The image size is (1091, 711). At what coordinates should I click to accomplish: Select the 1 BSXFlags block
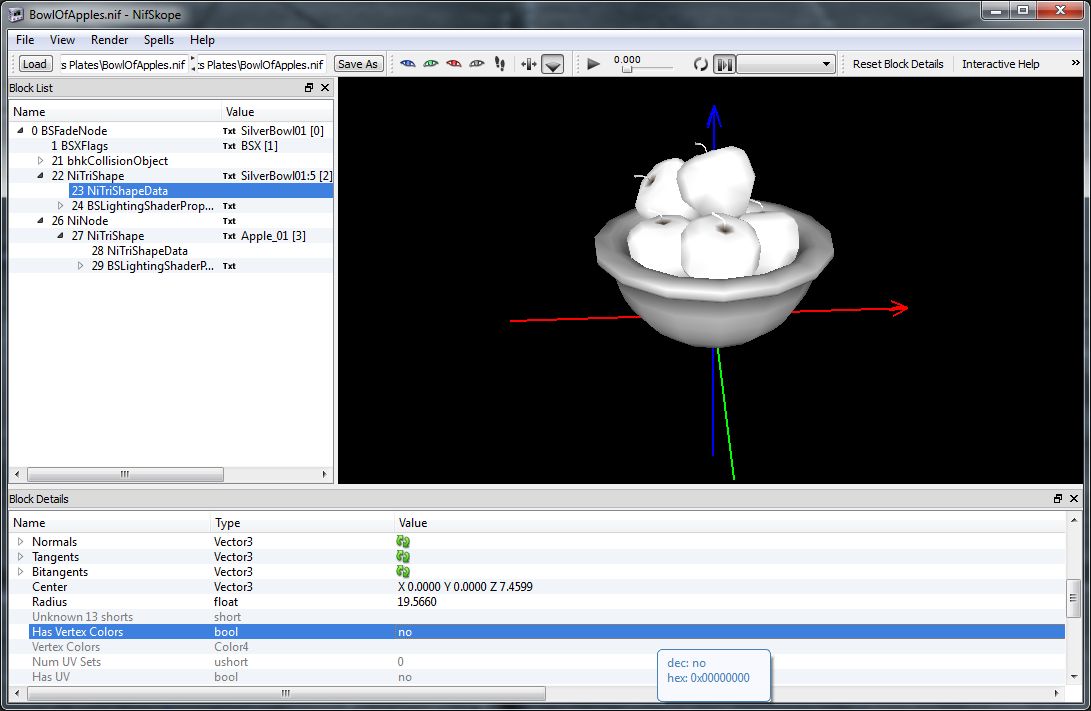pyautogui.click(x=79, y=146)
